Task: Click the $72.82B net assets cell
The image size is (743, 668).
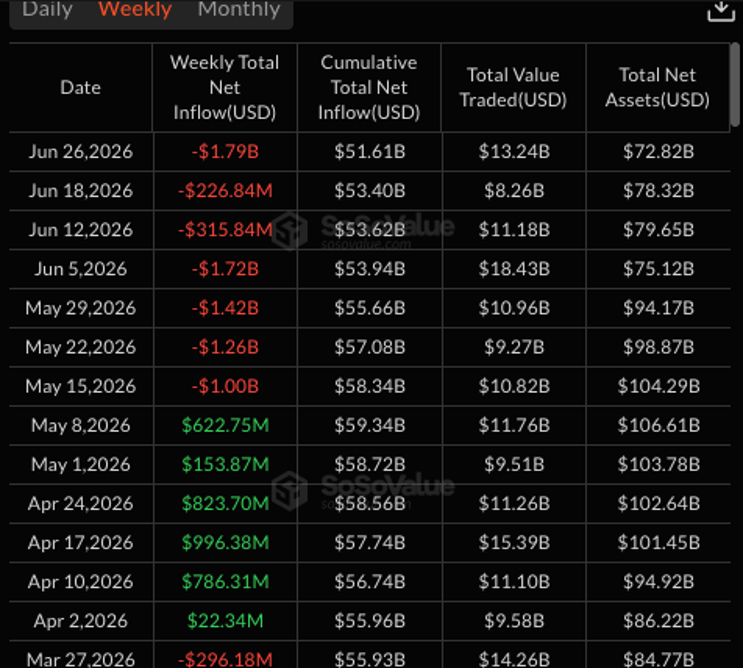Action: coord(659,152)
